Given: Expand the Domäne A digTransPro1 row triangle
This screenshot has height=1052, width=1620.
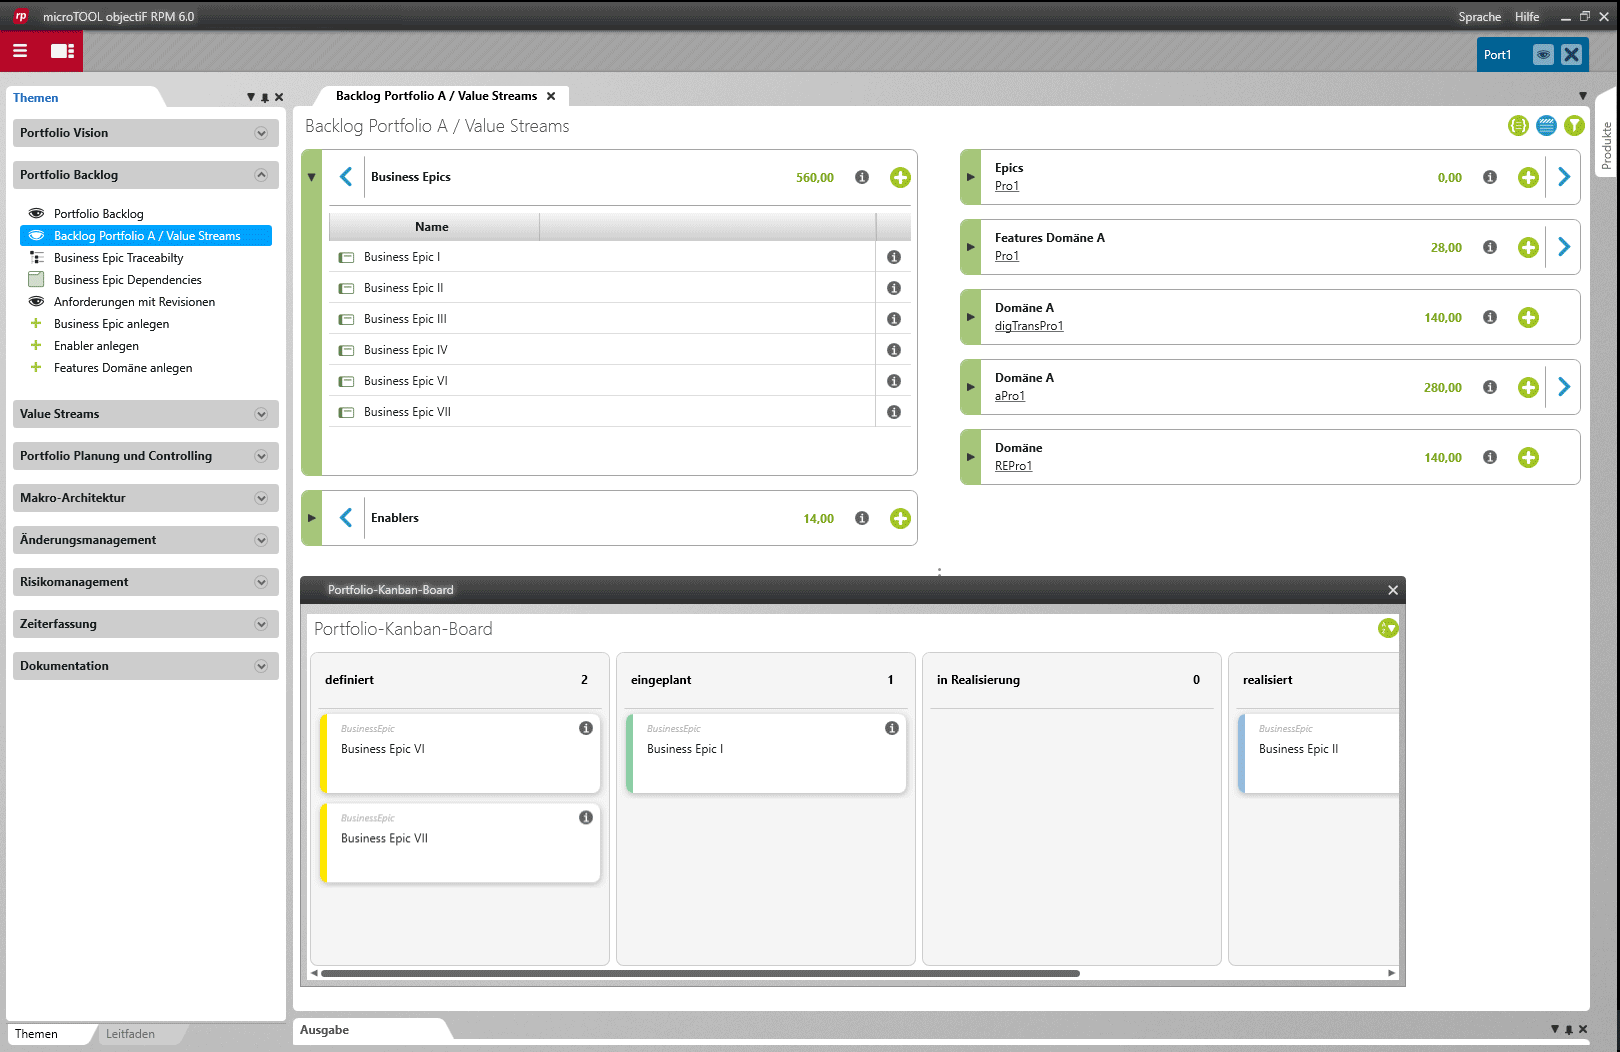Looking at the screenshot, I should tap(970, 317).
